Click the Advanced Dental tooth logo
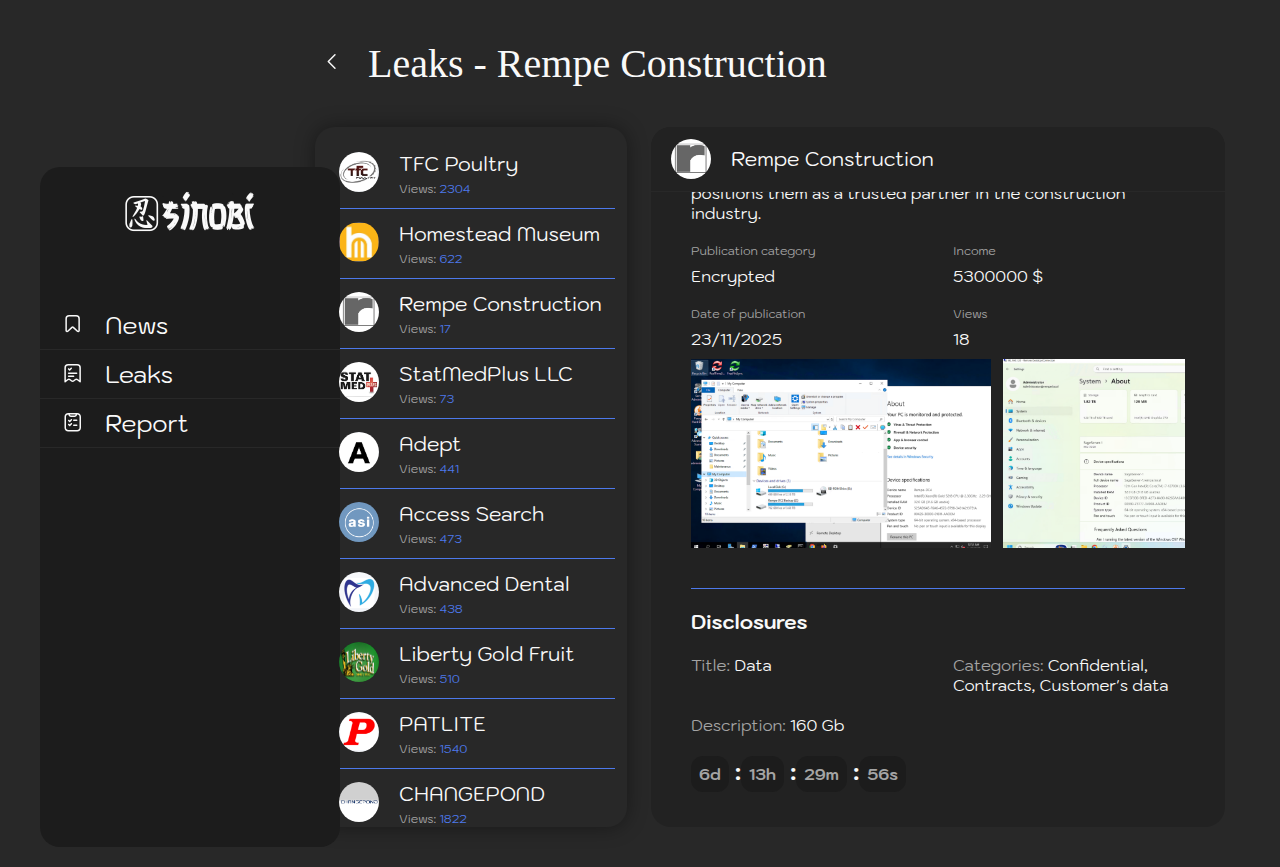Screen dimensions: 1280x867 359,592
